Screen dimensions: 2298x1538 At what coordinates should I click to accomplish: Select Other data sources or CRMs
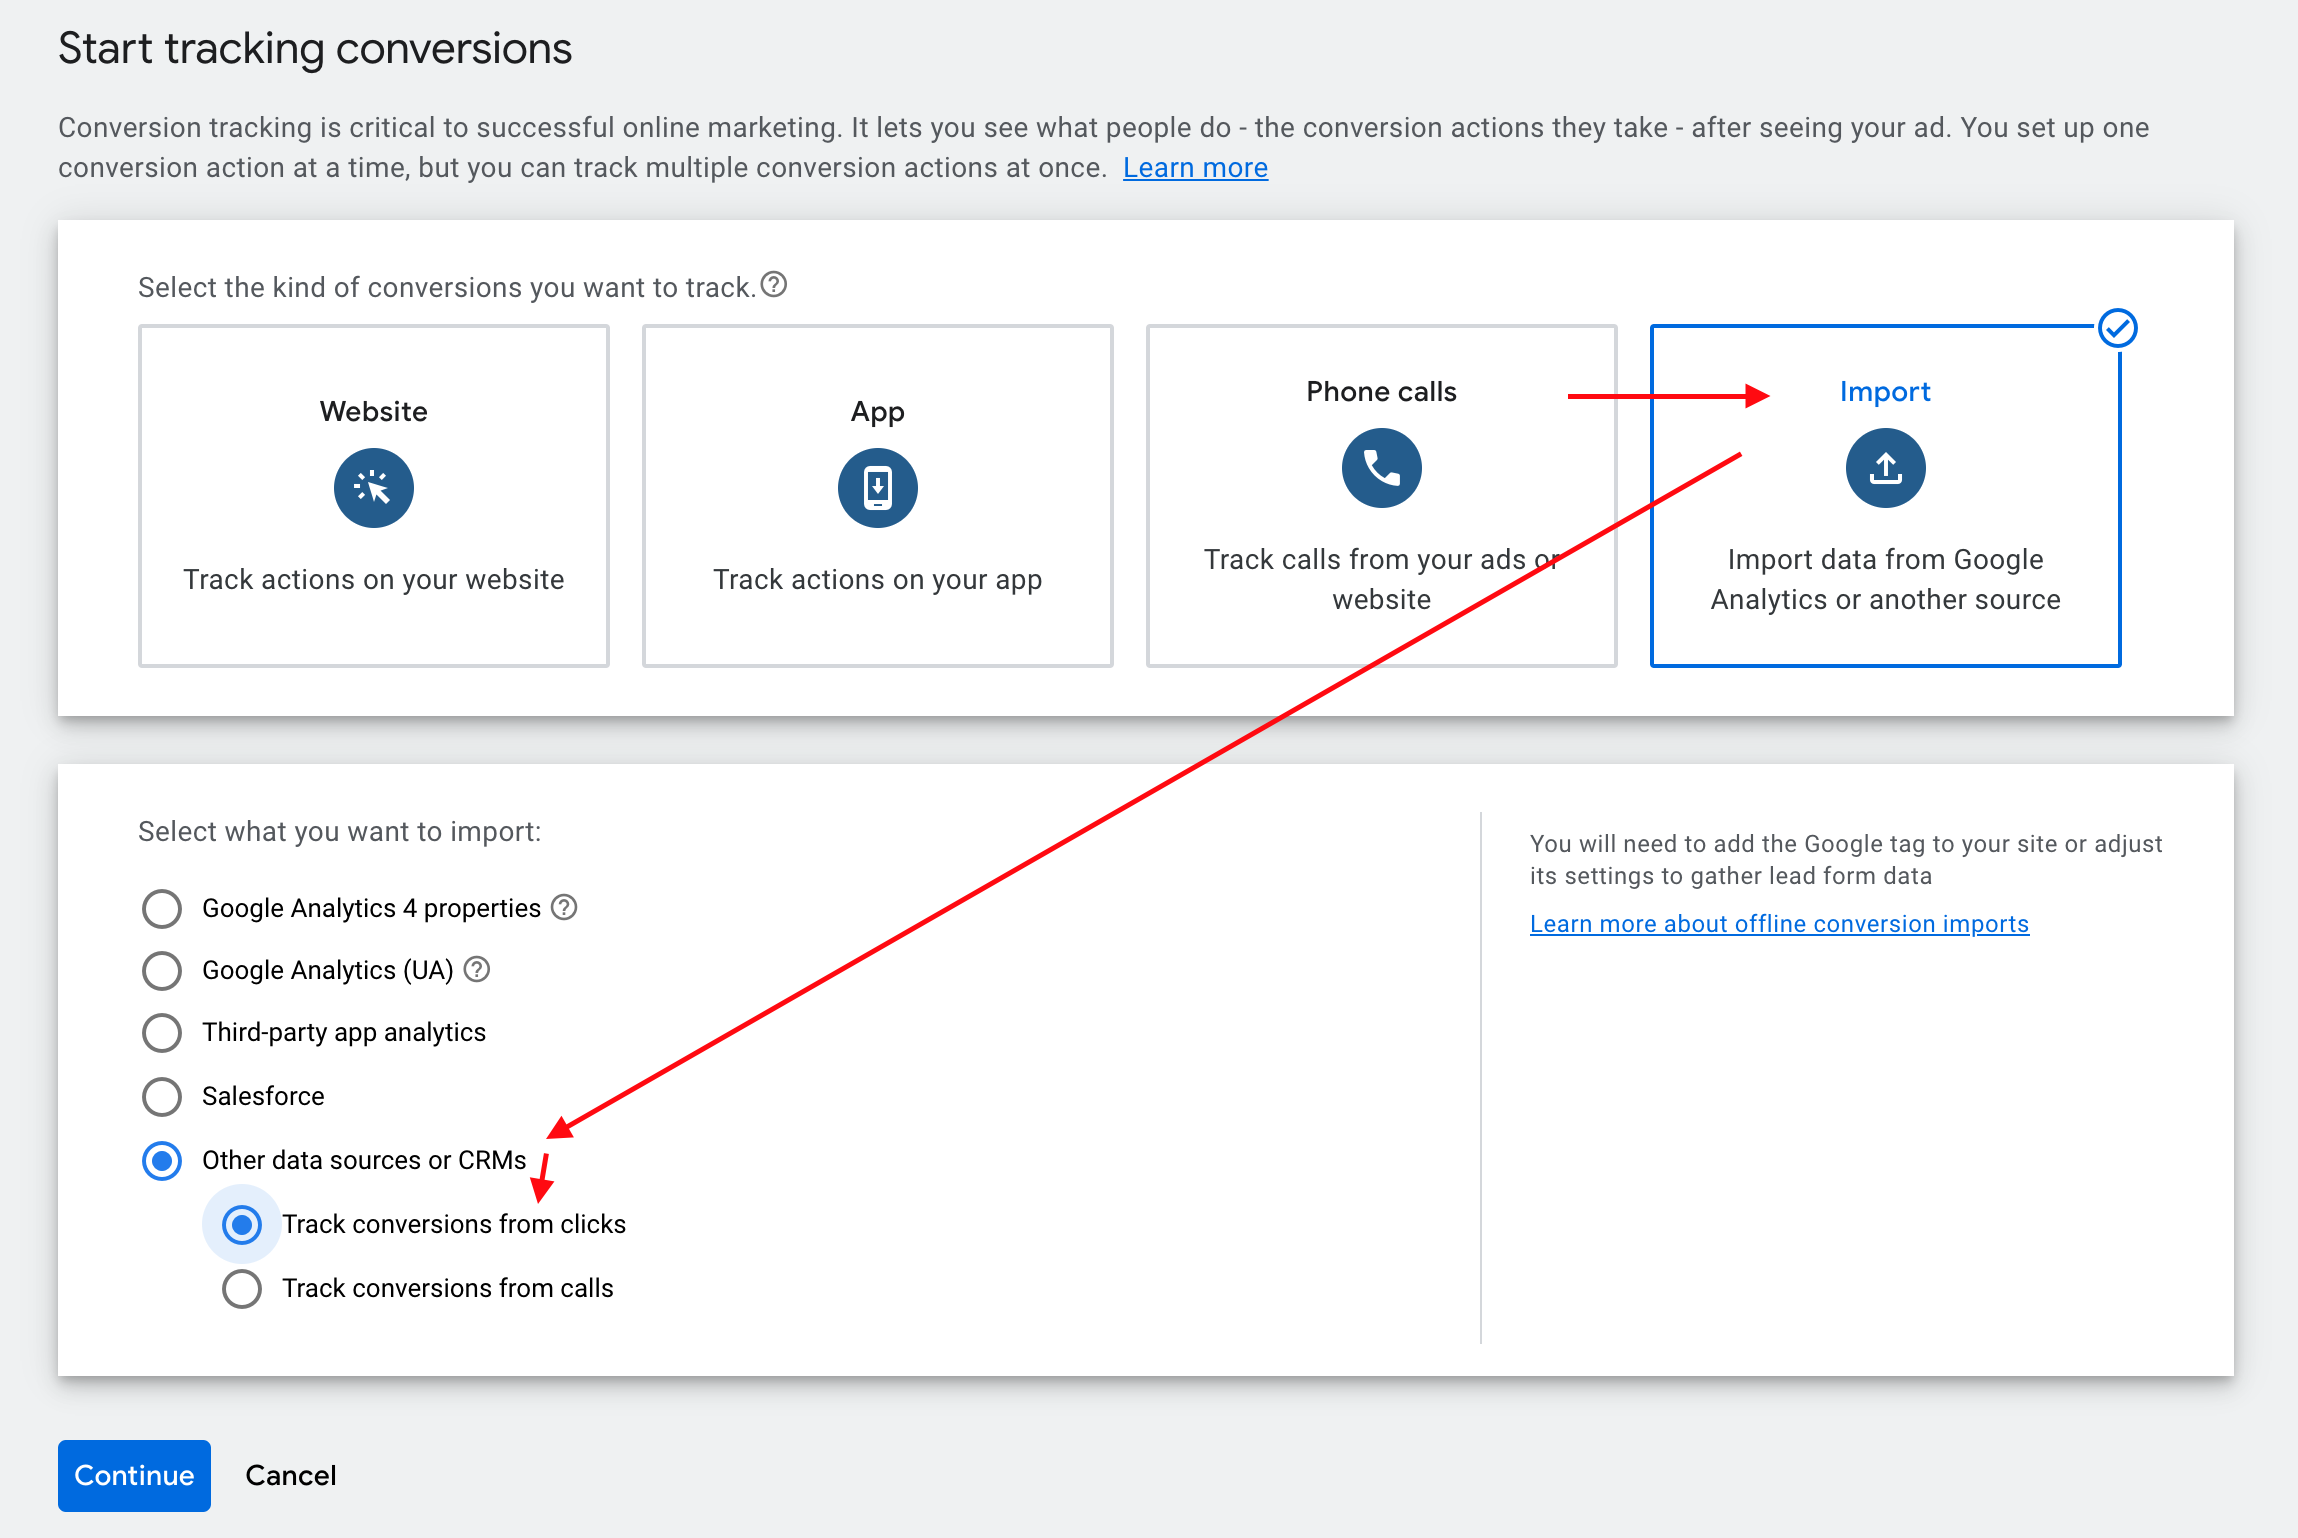tap(162, 1161)
